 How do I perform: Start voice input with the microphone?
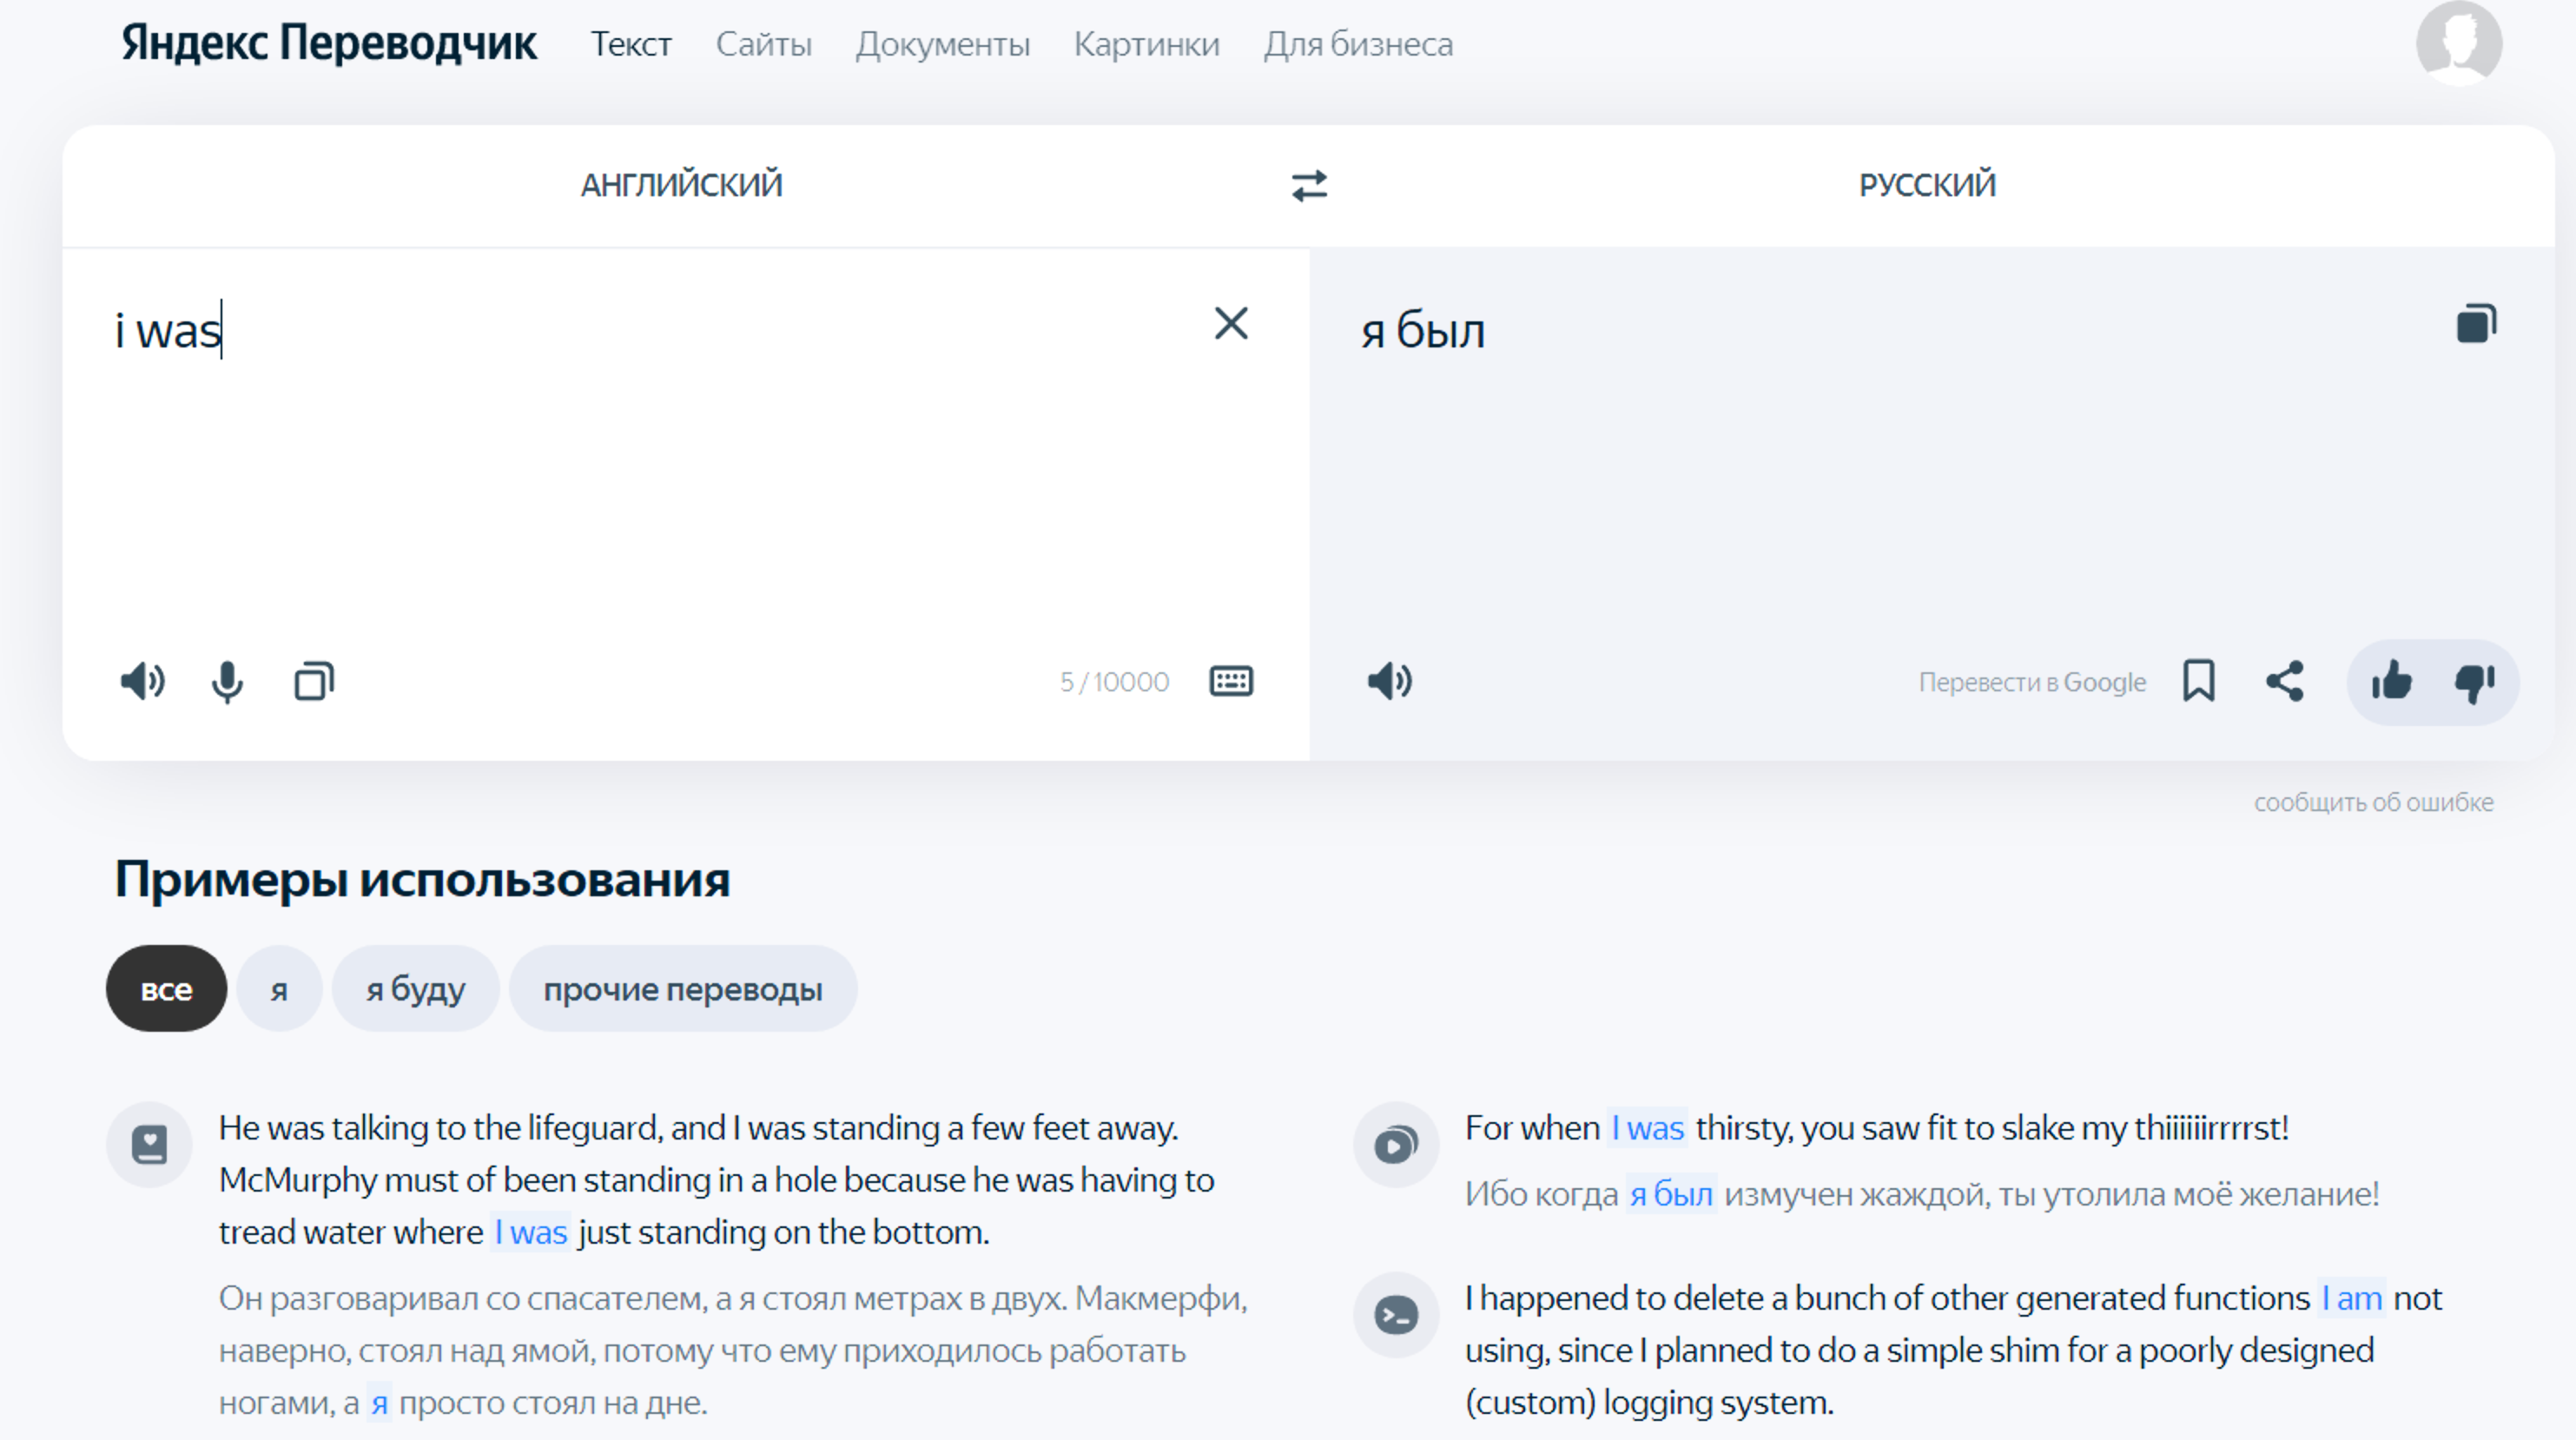(x=227, y=682)
